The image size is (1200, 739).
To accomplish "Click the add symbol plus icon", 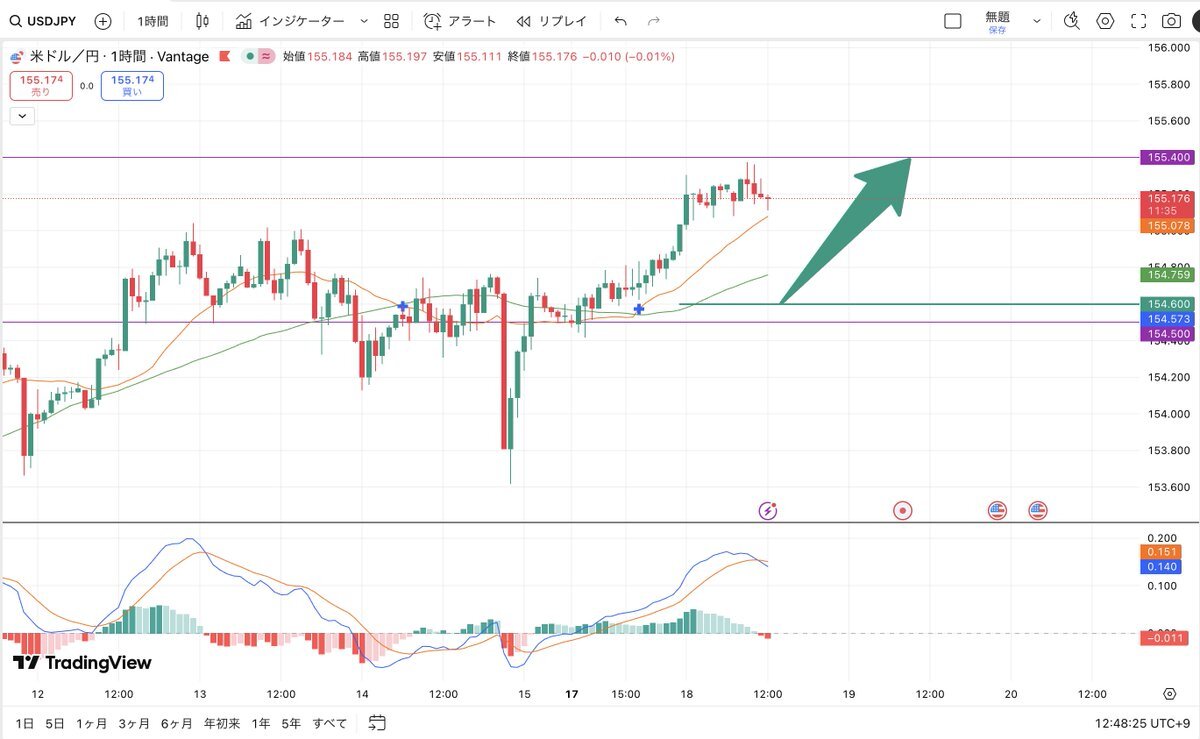I will pos(102,21).
